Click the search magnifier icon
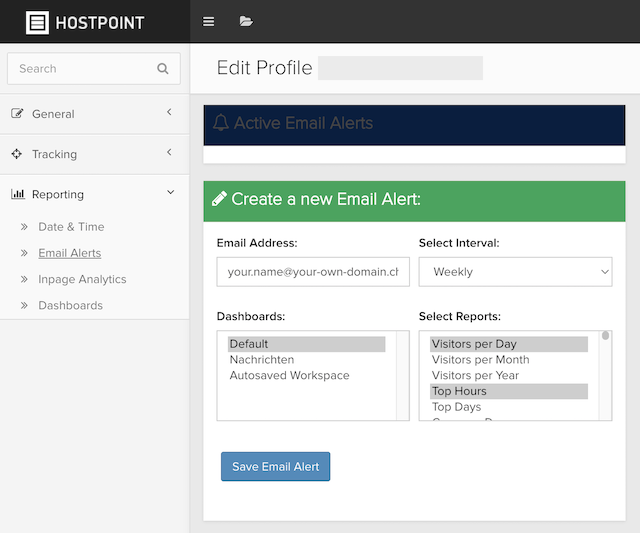 [163, 69]
